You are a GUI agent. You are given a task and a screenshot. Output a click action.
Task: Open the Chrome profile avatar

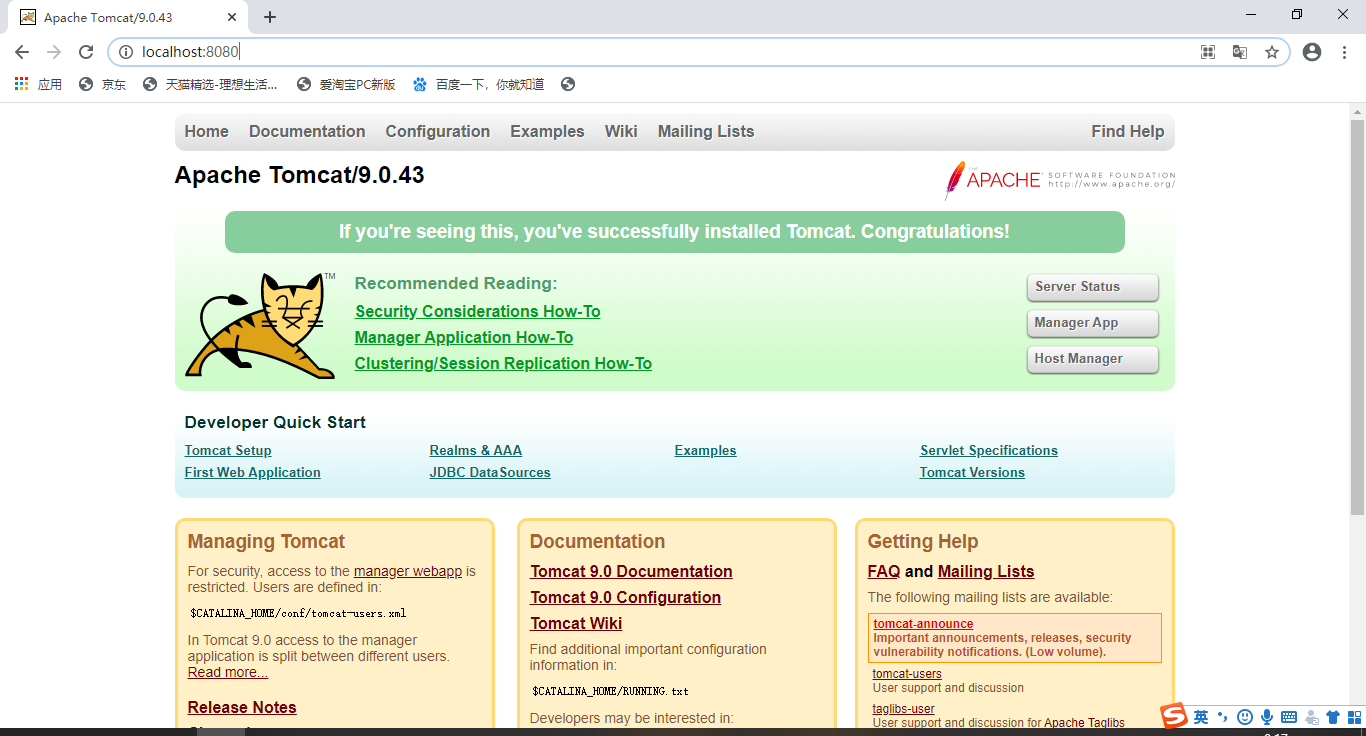[x=1312, y=52]
